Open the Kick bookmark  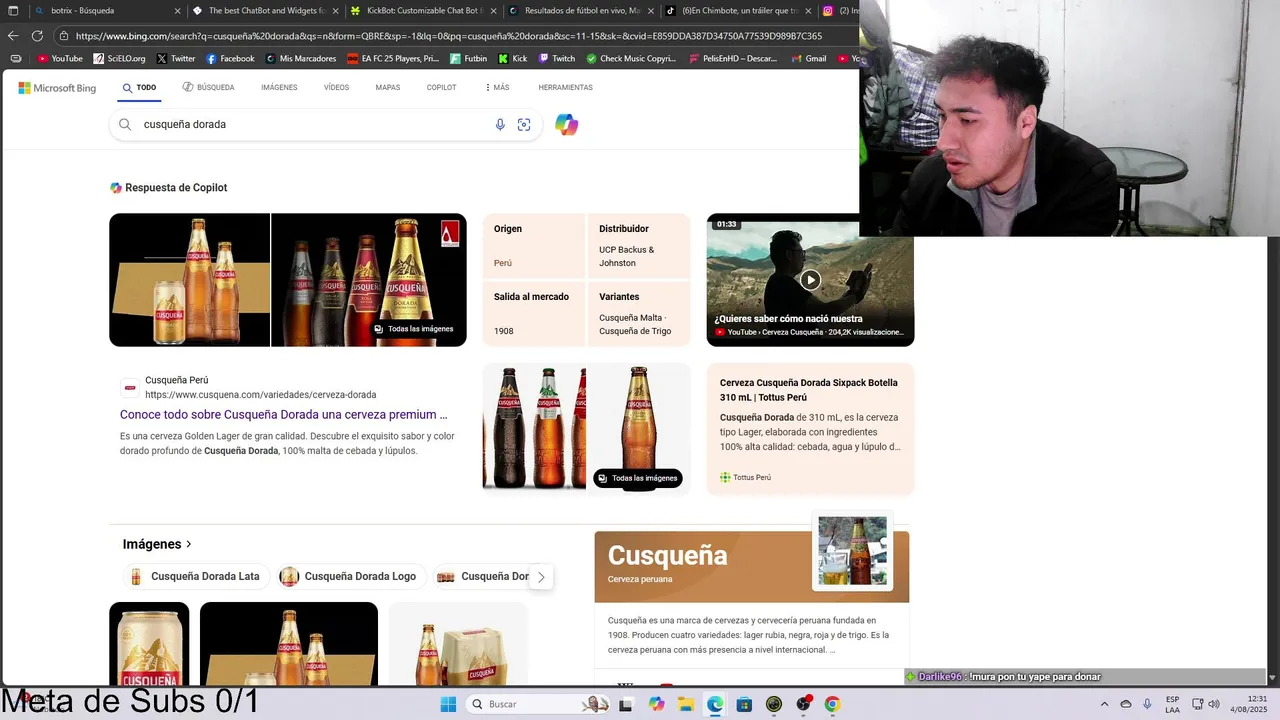click(513, 59)
